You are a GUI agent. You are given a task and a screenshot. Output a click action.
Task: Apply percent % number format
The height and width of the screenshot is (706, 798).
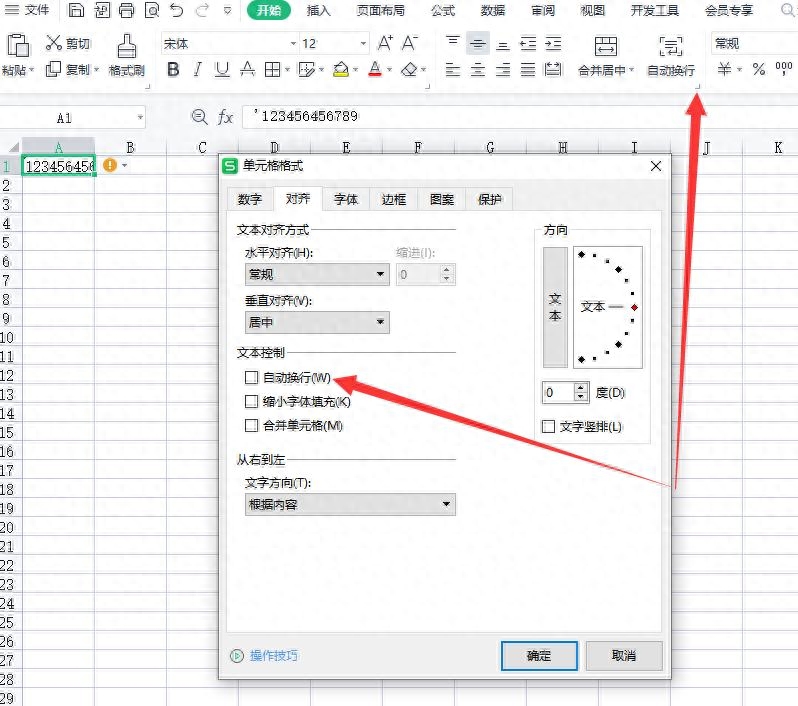[x=759, y=69]
